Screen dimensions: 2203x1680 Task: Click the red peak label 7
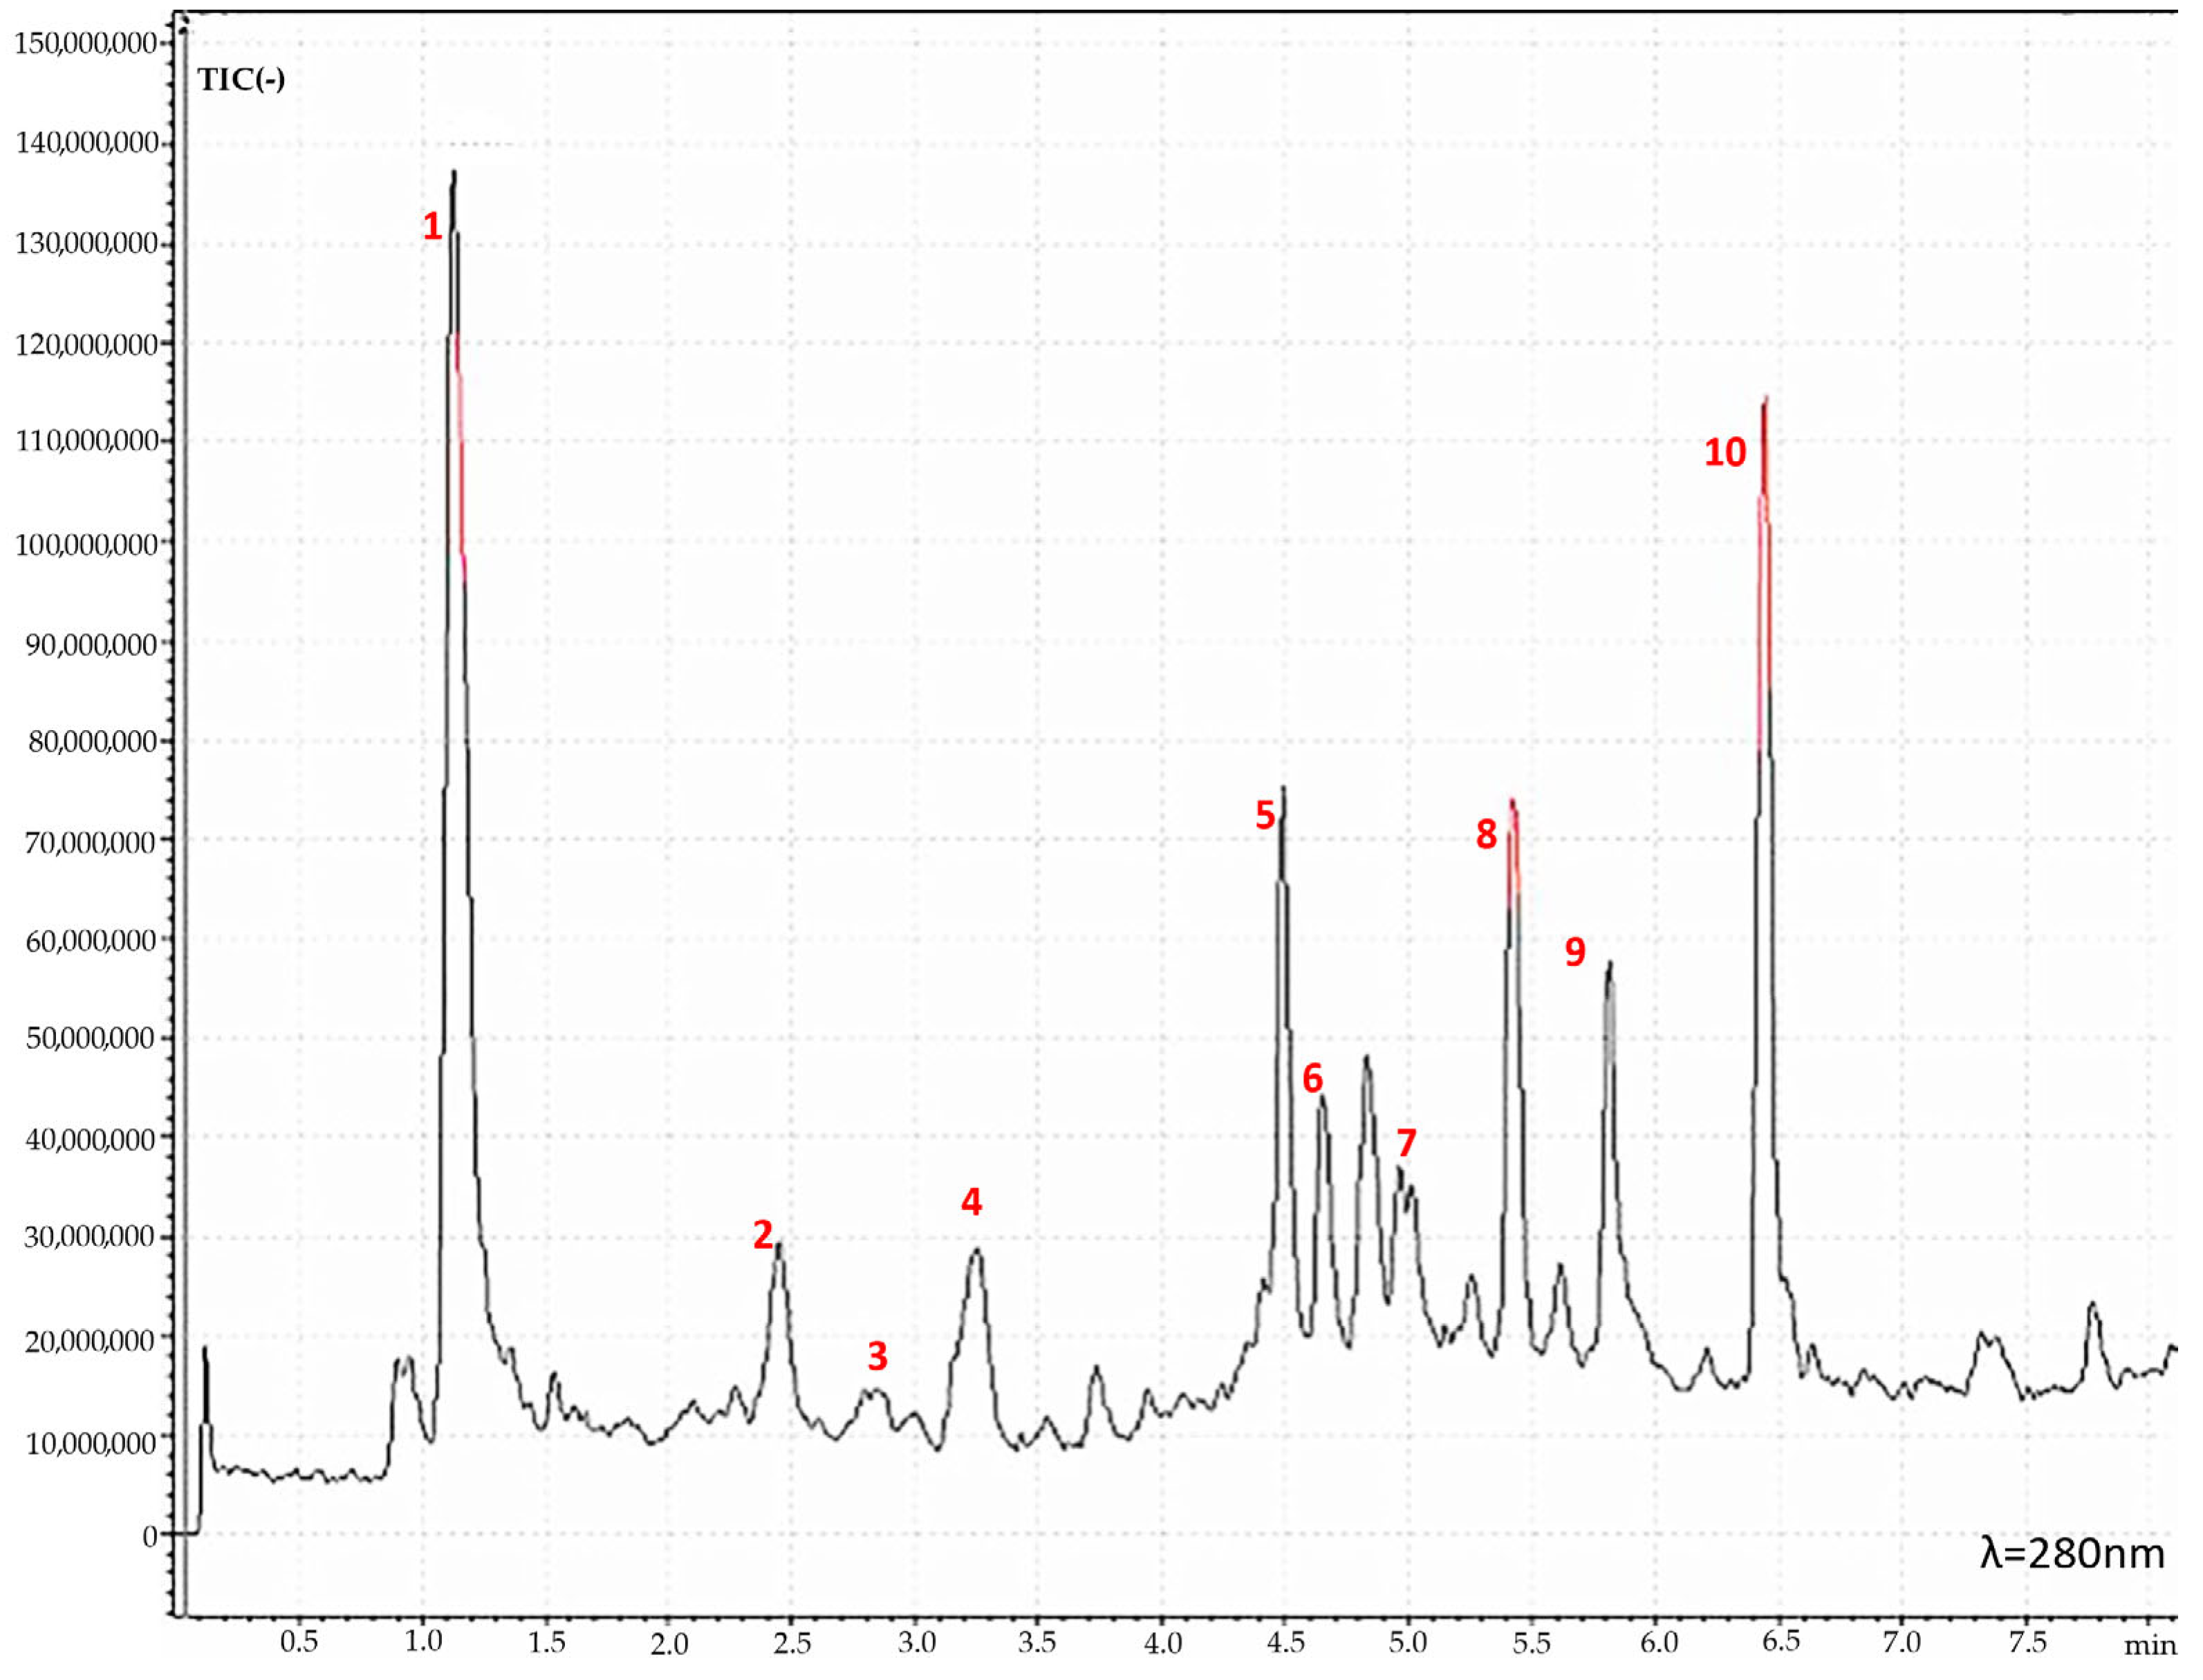1406,1142
